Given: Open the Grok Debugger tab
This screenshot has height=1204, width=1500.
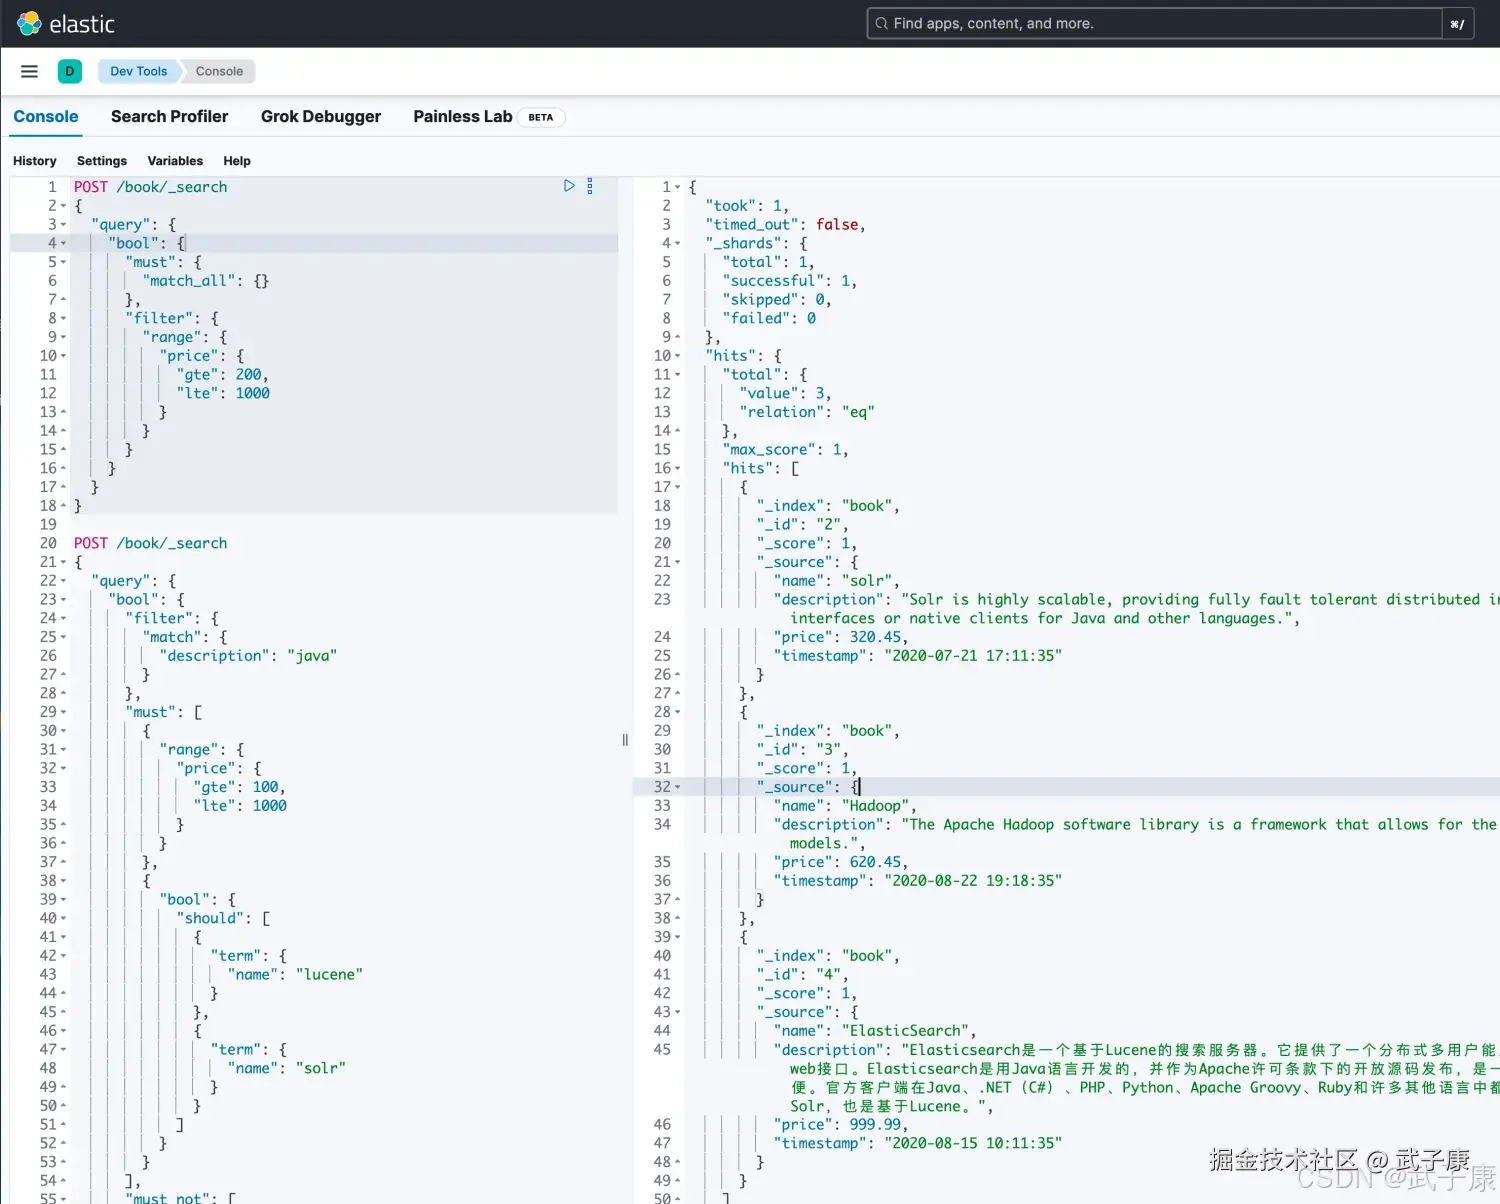Looking at the screenshot, I should pos(320,117).
